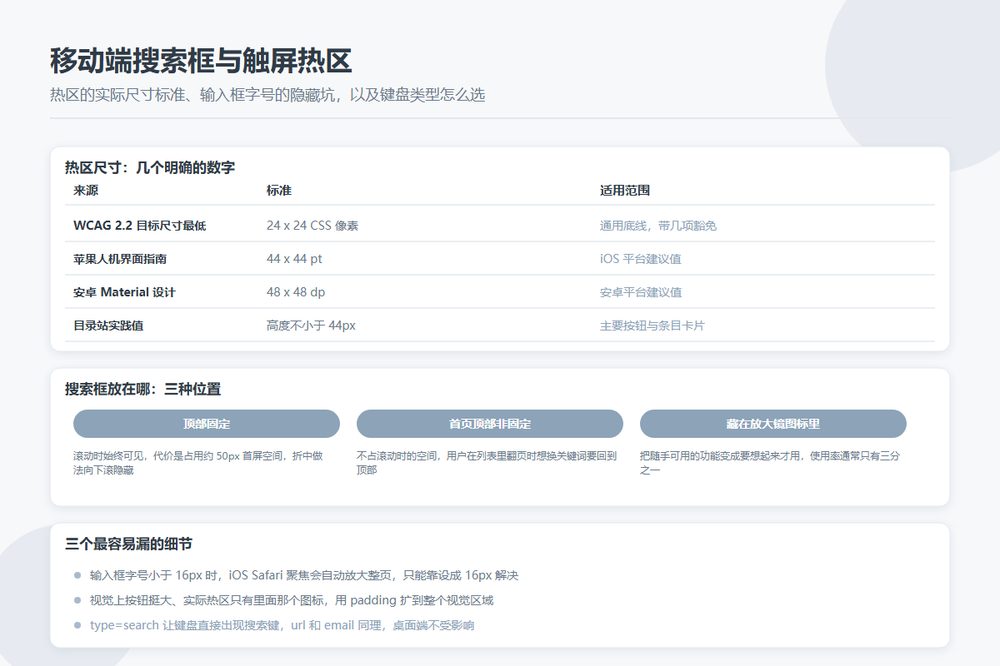Click the 适用范围 column header
Image resolution: width=1000 pixels, height=666 pixels.
[624, 190]
